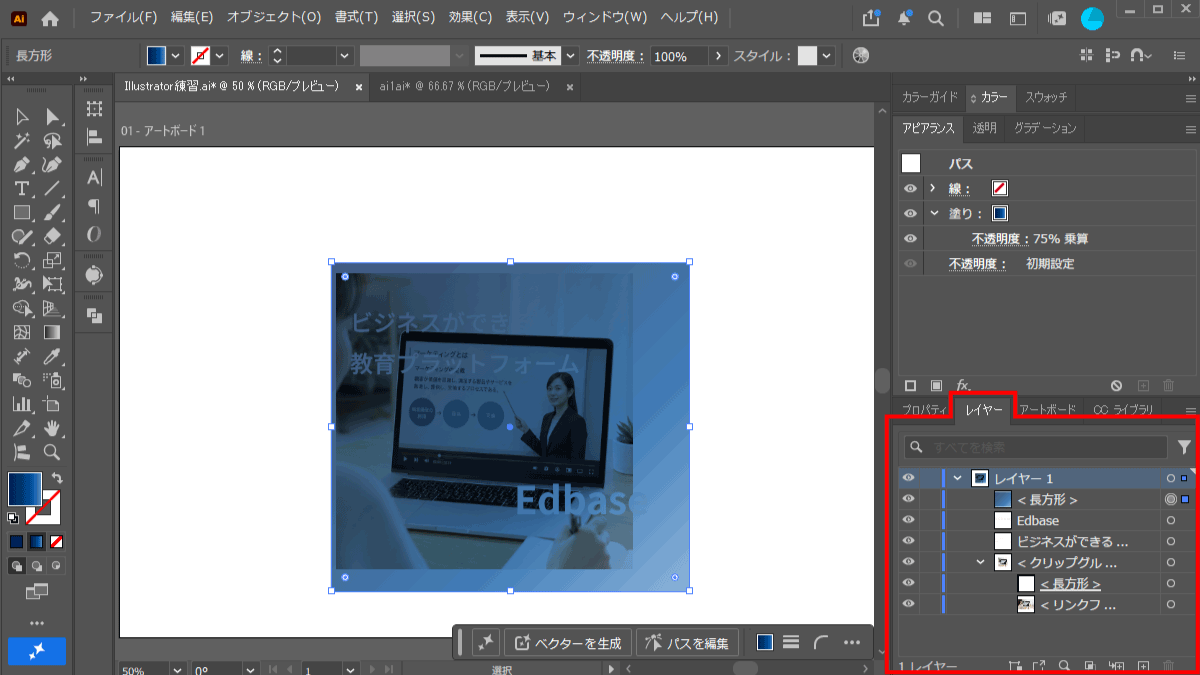Select the Gradient tool
This screenshot has width=1200, height=675.
pyautogui.click(x=53, y=332)
